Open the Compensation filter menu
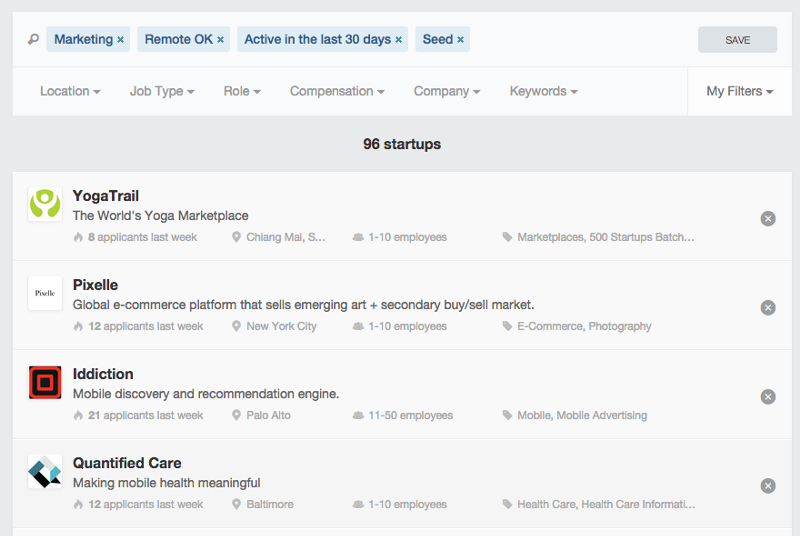The height and width of the screenshot is (536, 800). [337, 91]
